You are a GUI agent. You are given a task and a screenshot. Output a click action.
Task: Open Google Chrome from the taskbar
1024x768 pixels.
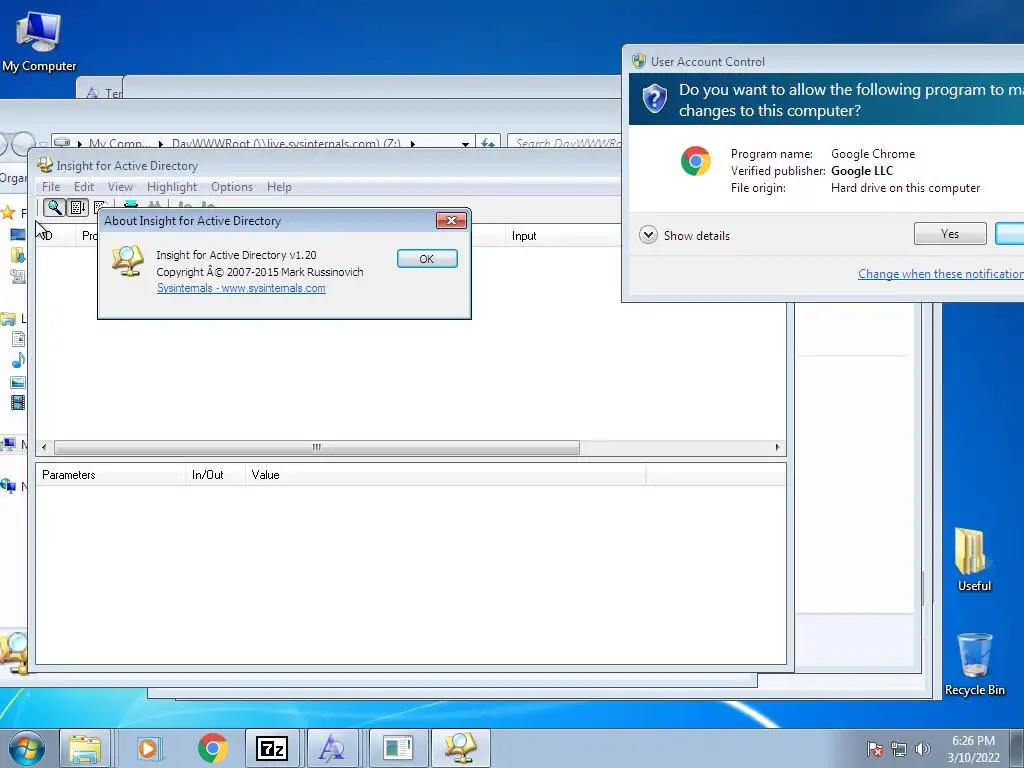[x=212, y=748]
